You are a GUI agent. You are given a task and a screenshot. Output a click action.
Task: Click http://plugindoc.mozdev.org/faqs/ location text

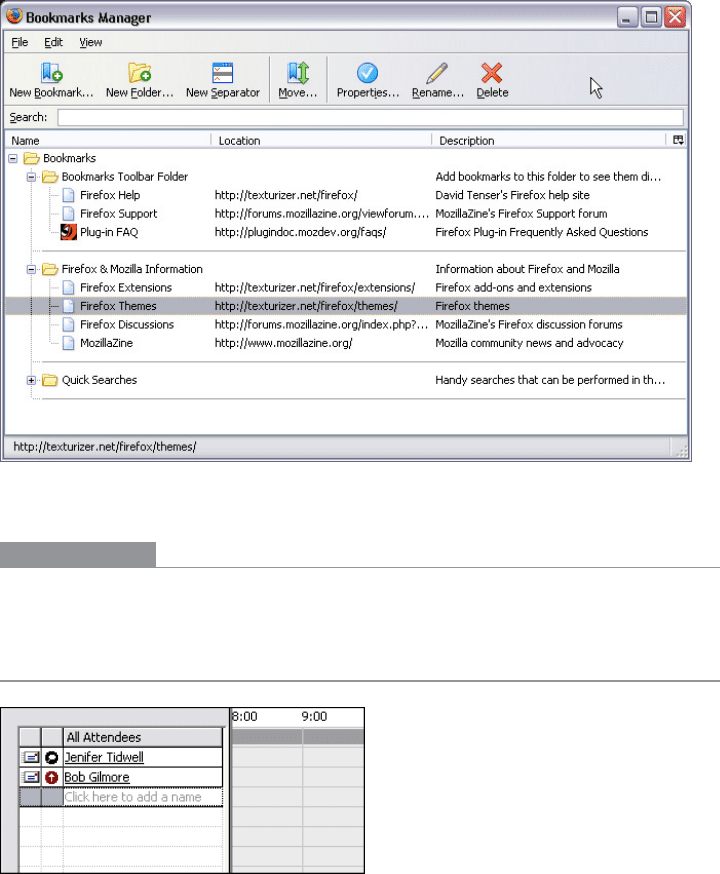coord(300,232)
